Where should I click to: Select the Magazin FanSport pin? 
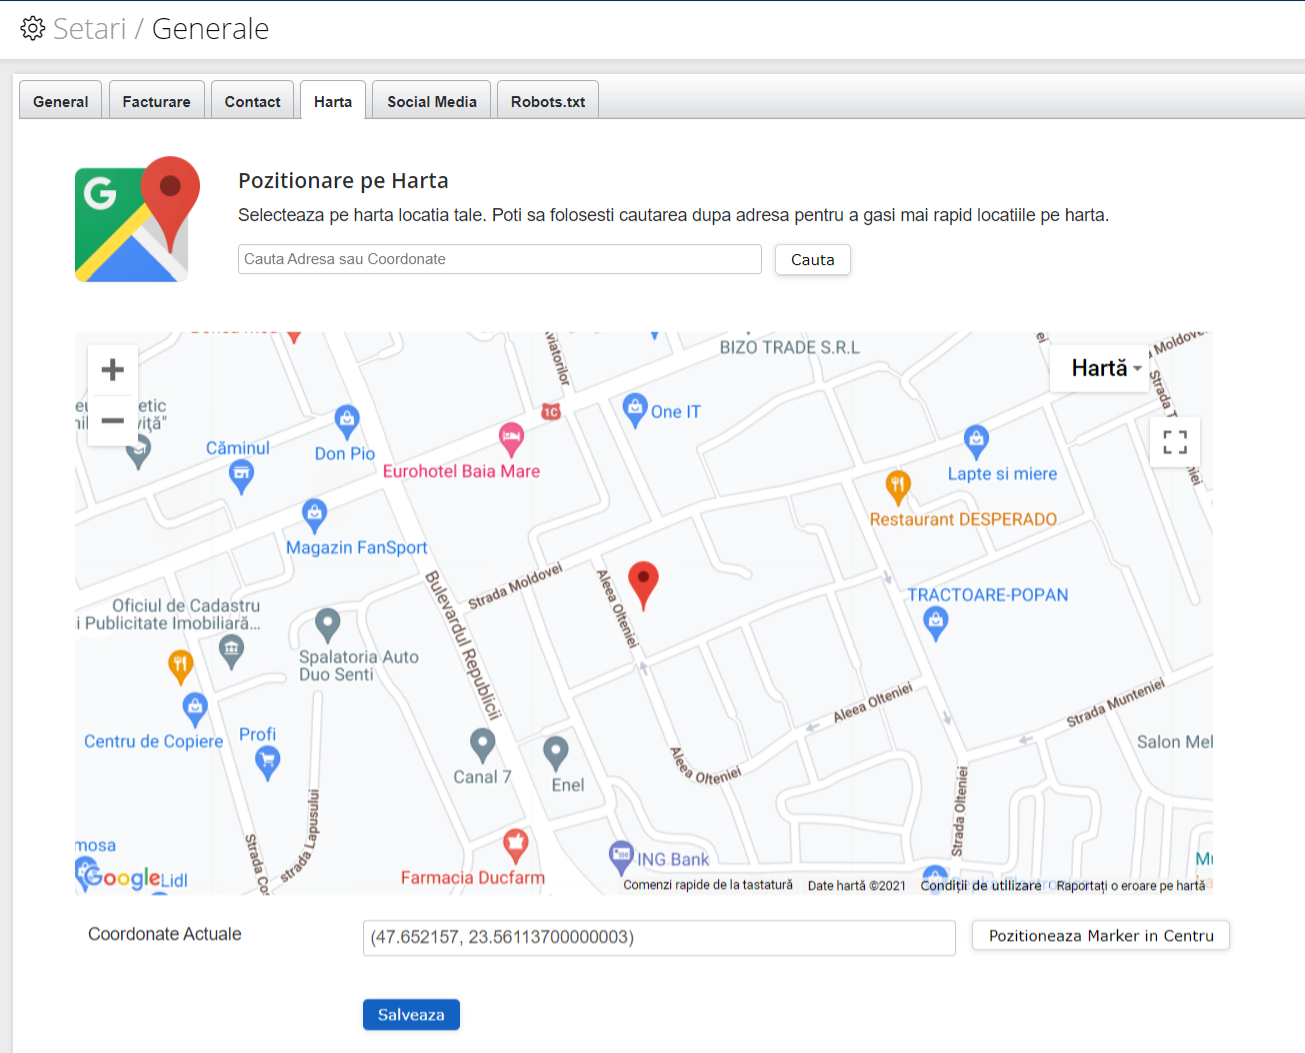point(315,516)
